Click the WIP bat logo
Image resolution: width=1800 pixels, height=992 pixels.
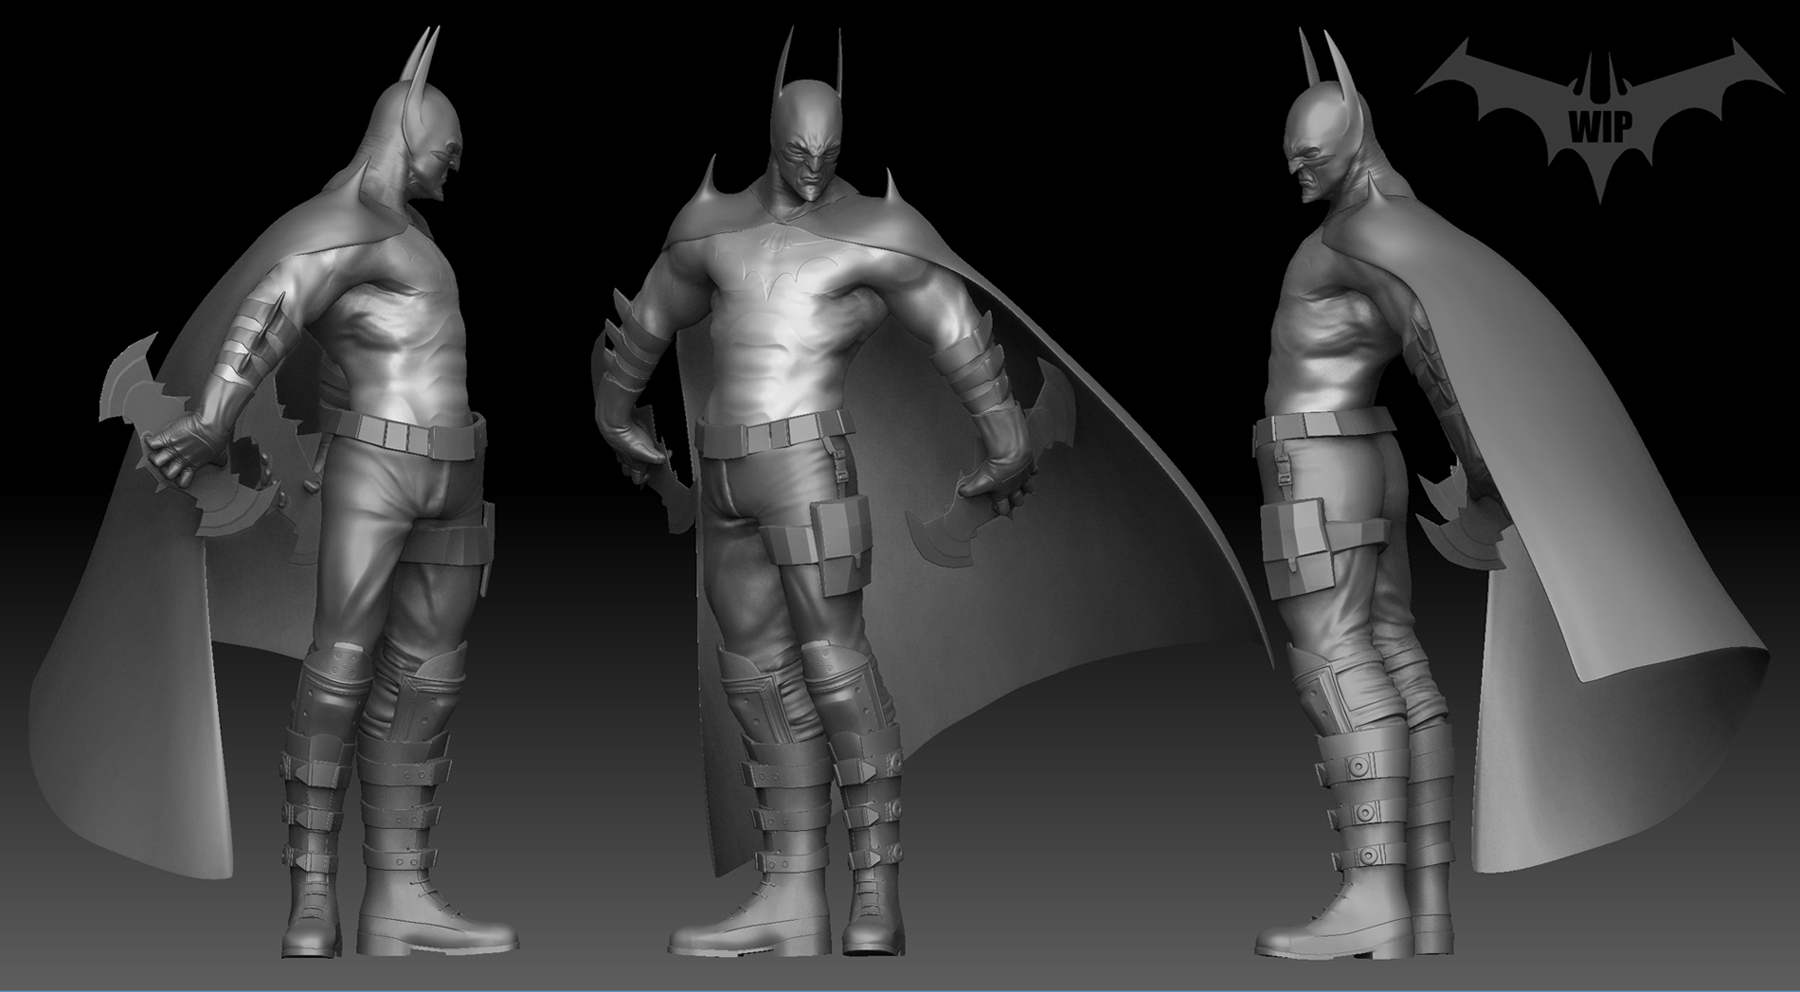1600,100
